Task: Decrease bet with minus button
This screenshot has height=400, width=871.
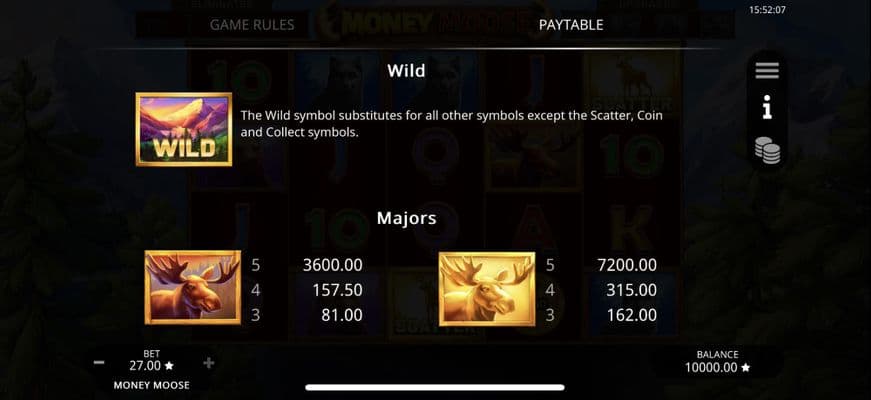Action: 99,363
